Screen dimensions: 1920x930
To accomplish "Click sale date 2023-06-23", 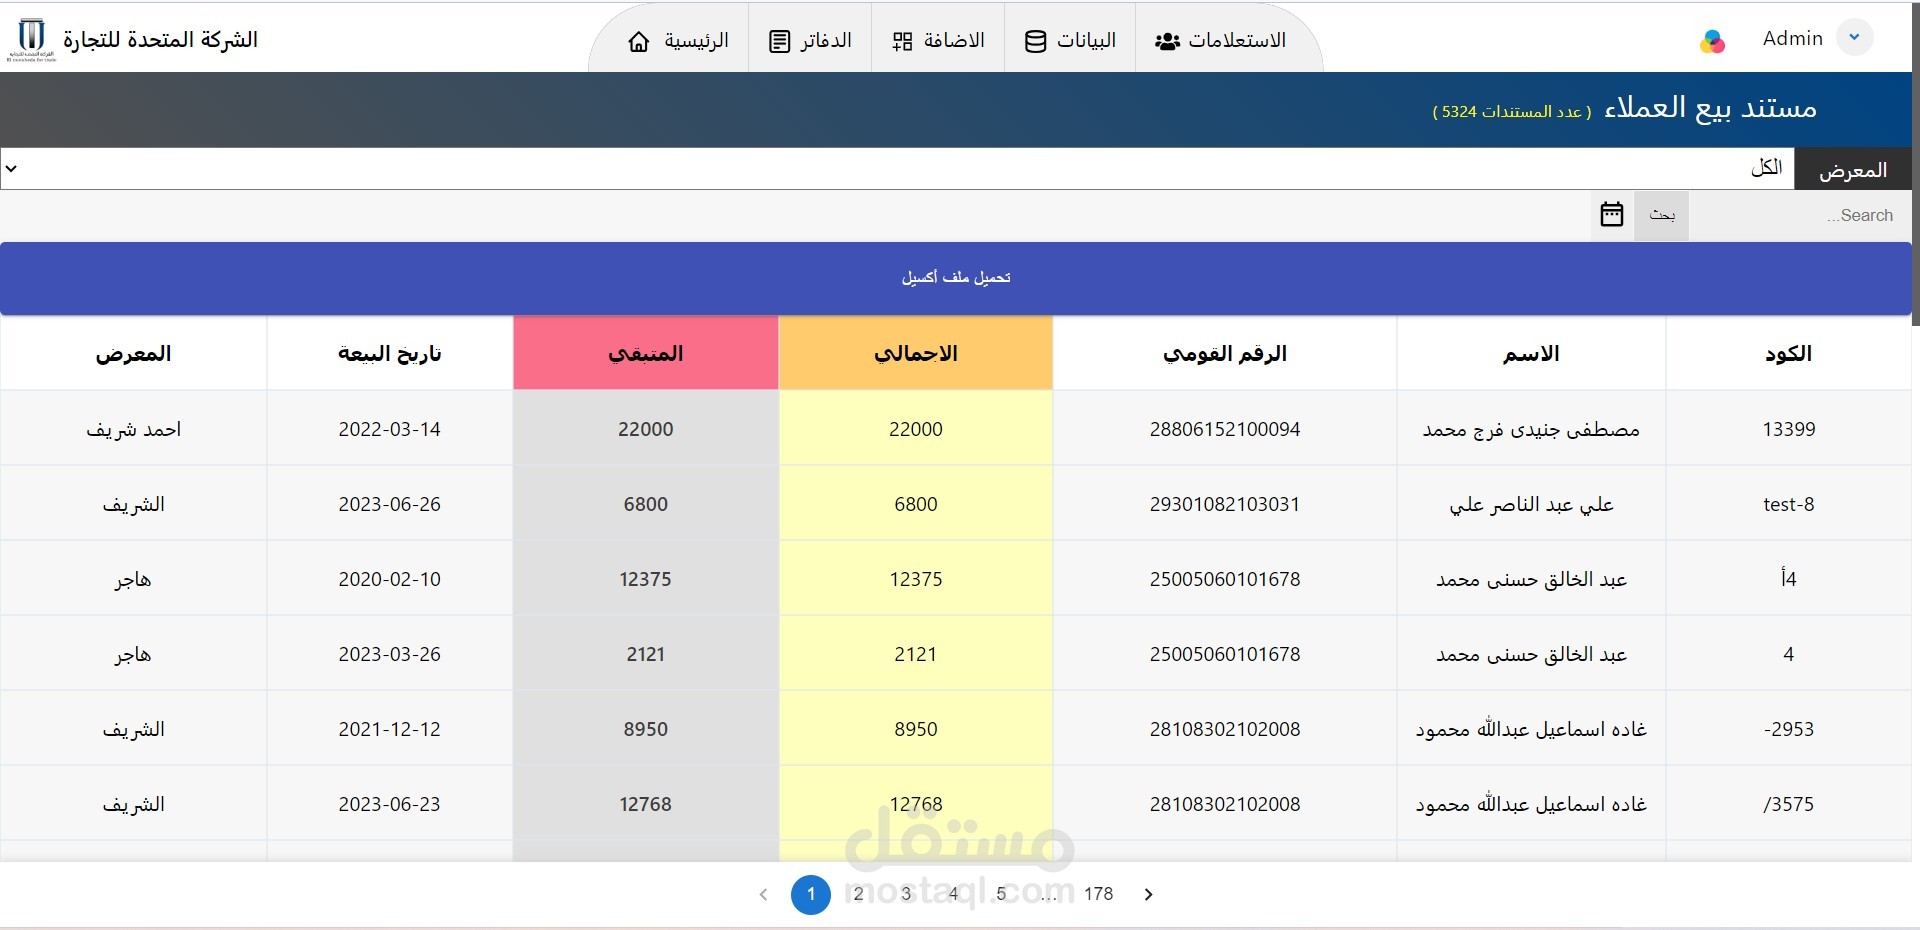I will pos(390,804).
